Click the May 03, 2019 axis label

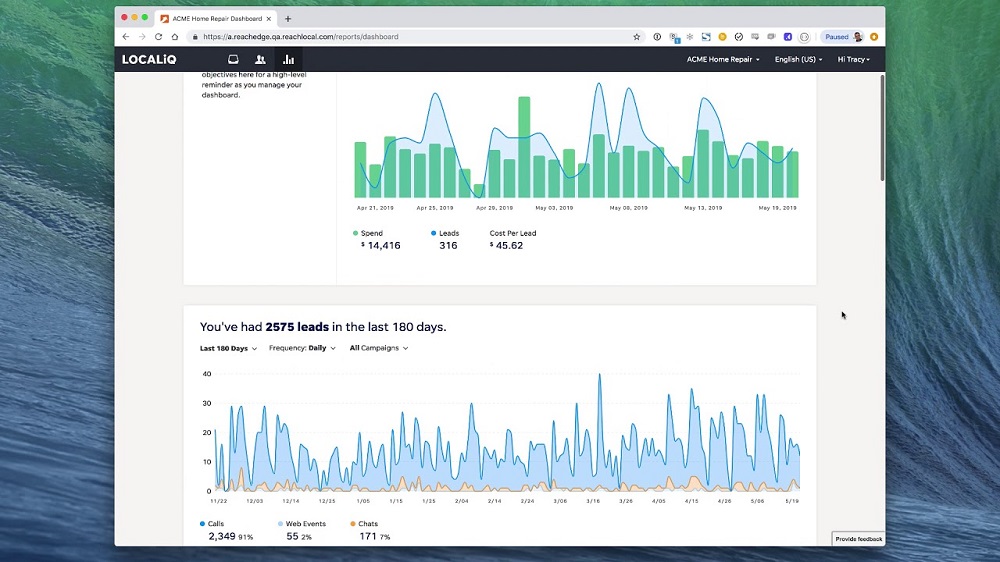(x=554, y=208)
